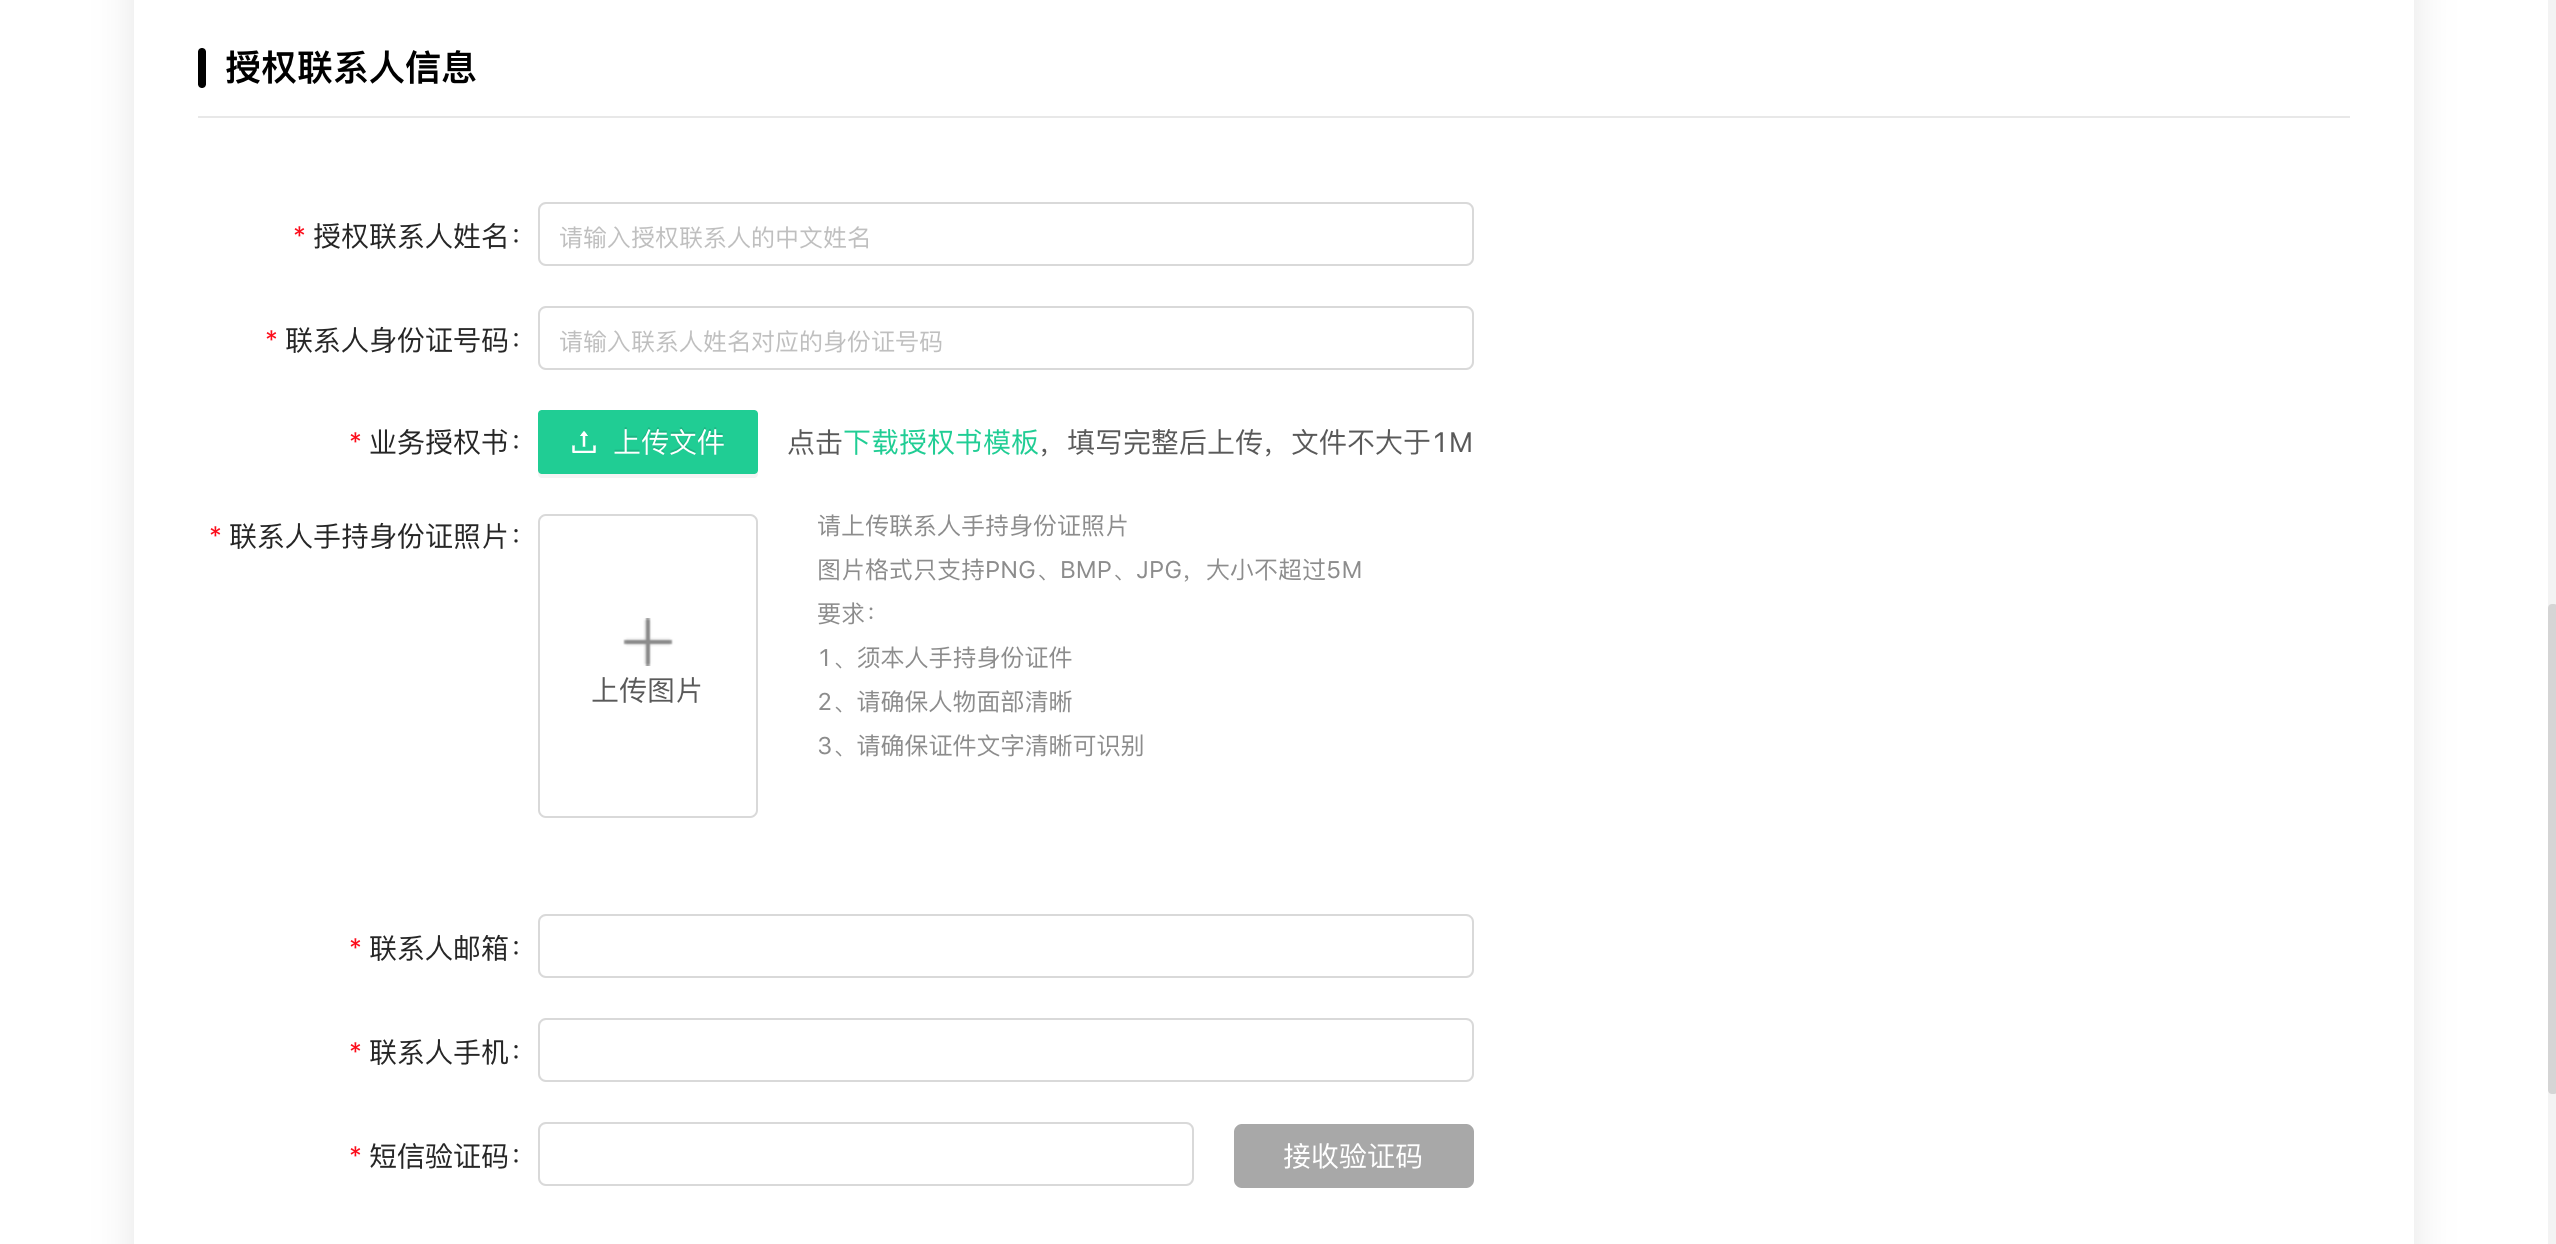Click the 联系人手机 input field
This screenshot has width=2556, height=1244.
(1005, 1050)
